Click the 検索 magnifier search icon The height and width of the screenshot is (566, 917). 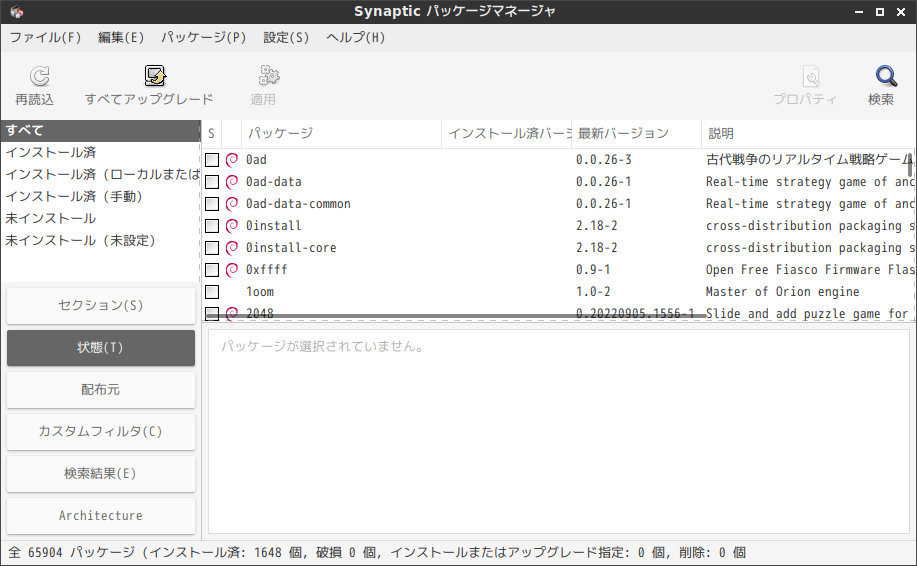tap(886, 76)
